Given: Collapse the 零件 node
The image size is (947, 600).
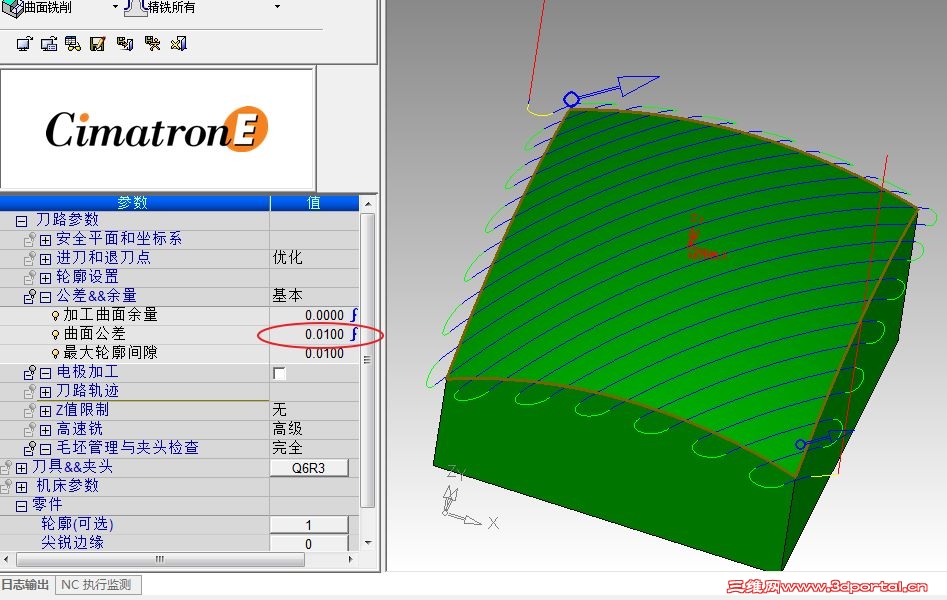Looking at the screenshot, I should [x=21, y=506].
